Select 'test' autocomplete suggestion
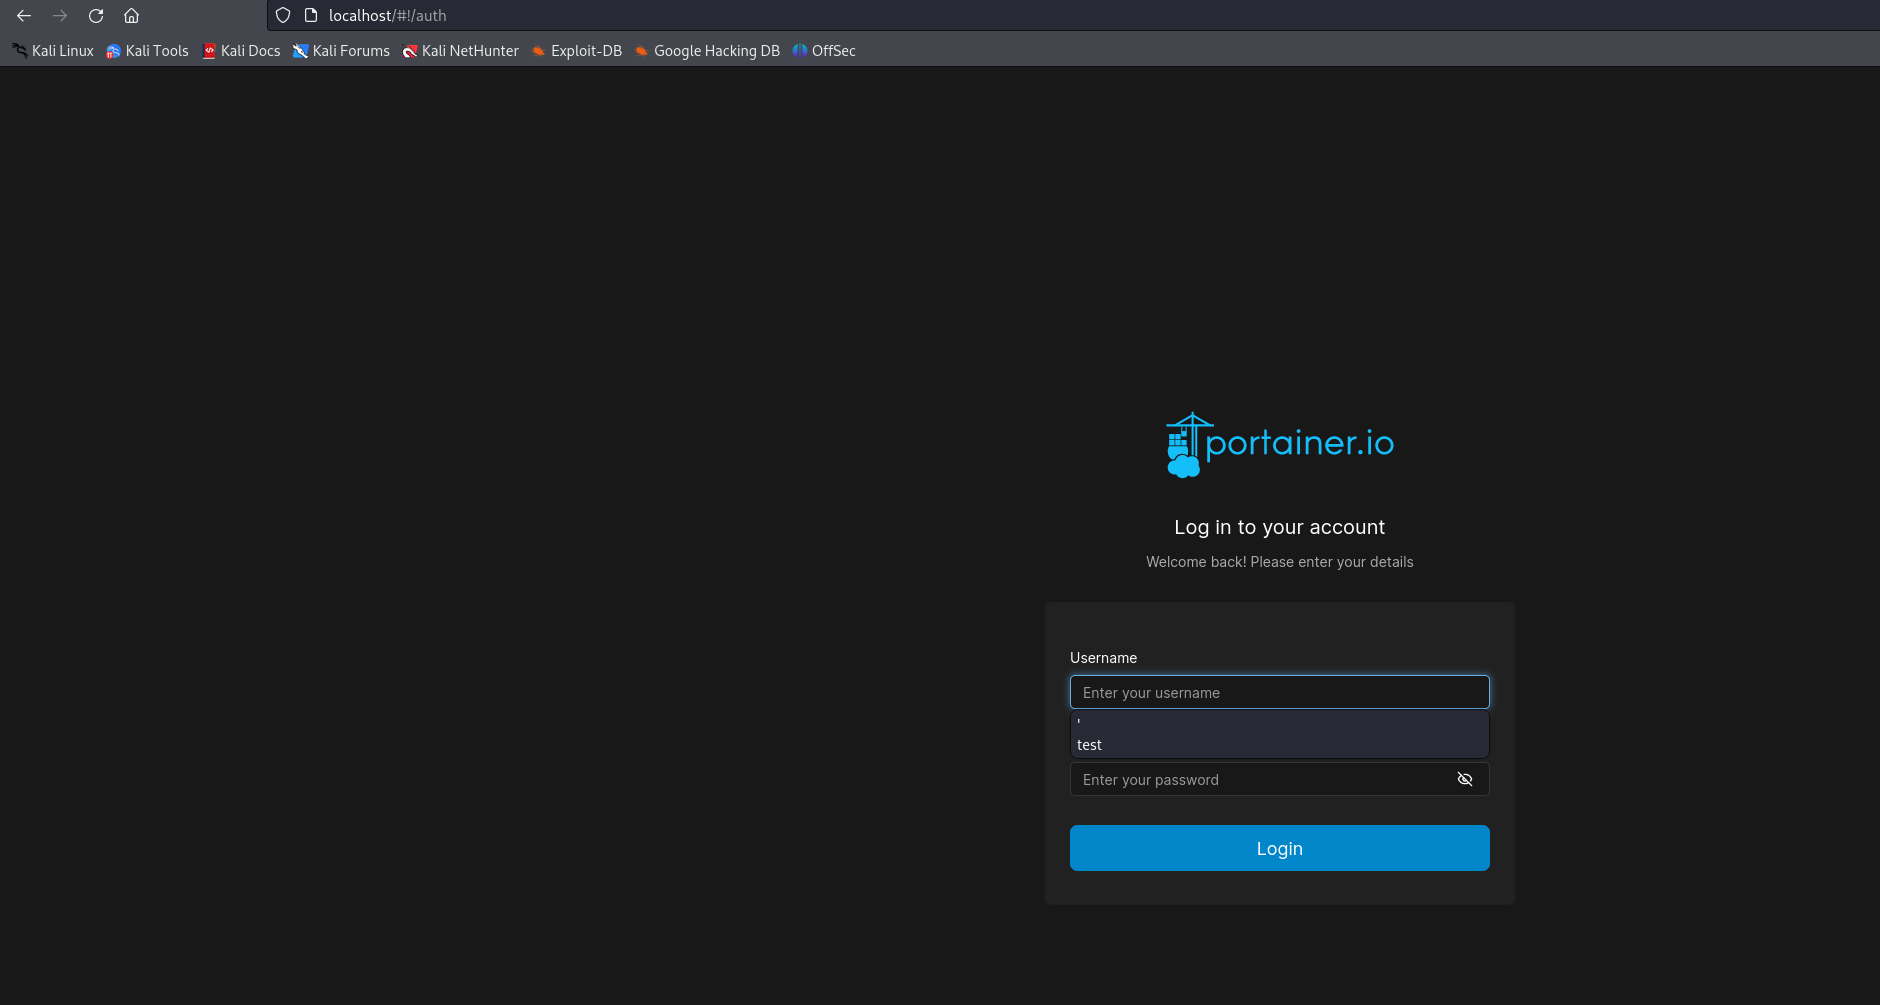Image resolution: width=1880 pixels, height=1005 pixels. tap(1280, 745)
